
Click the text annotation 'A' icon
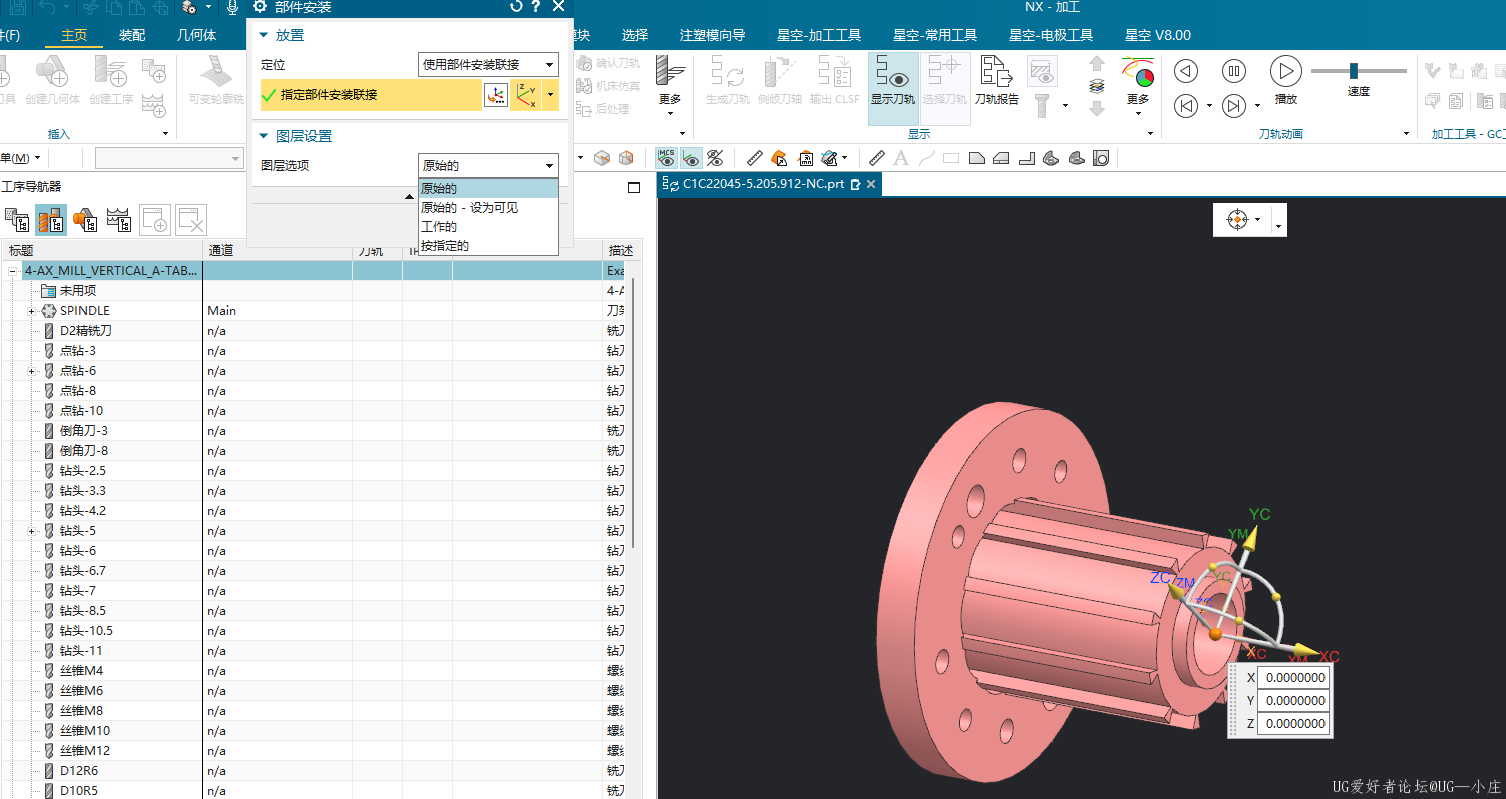901,158
